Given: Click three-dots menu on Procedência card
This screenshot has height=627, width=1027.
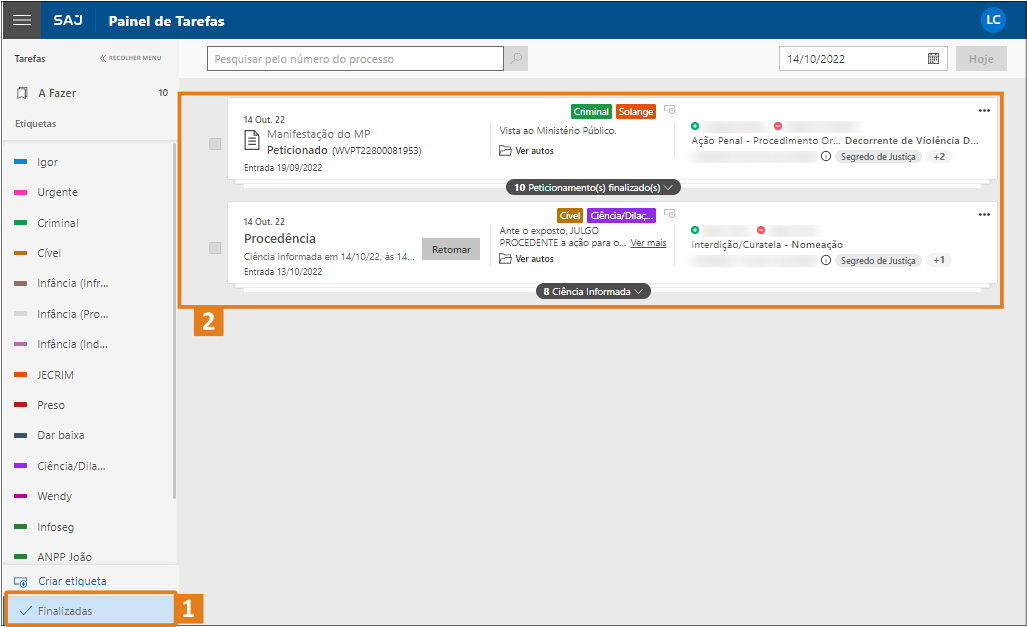Looking at the screenshot, I should point(984,214).
